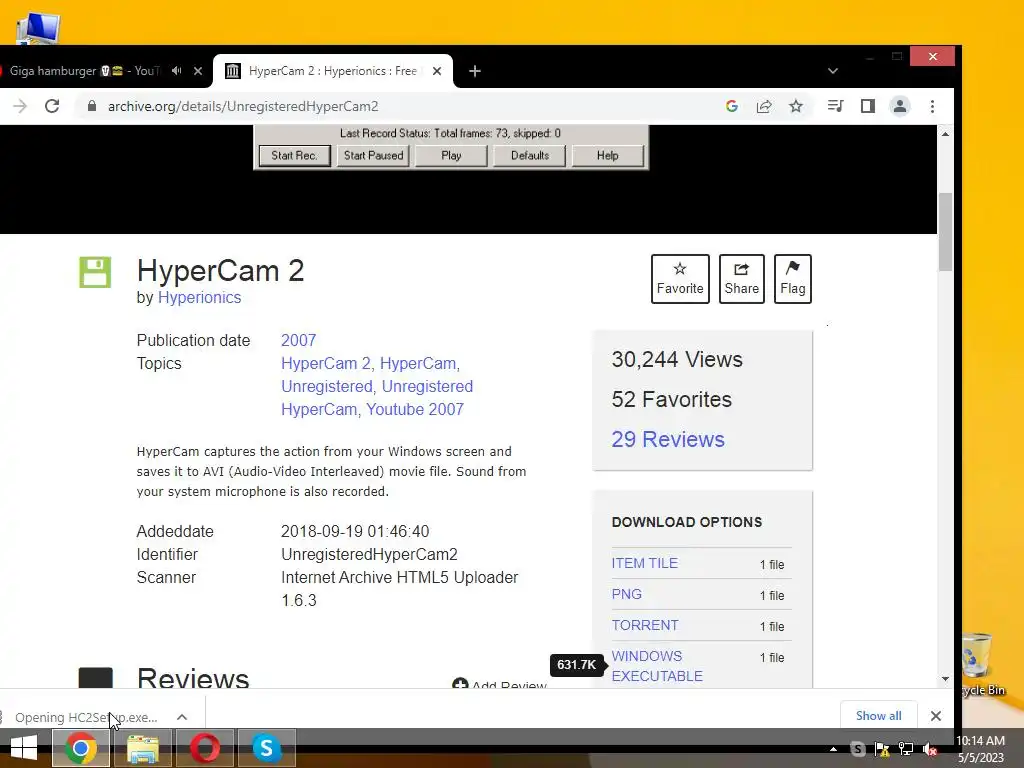The width and height of the screenshot is (1024, 768).
Task: Click the address bar URL
Action: click(243, 106)
